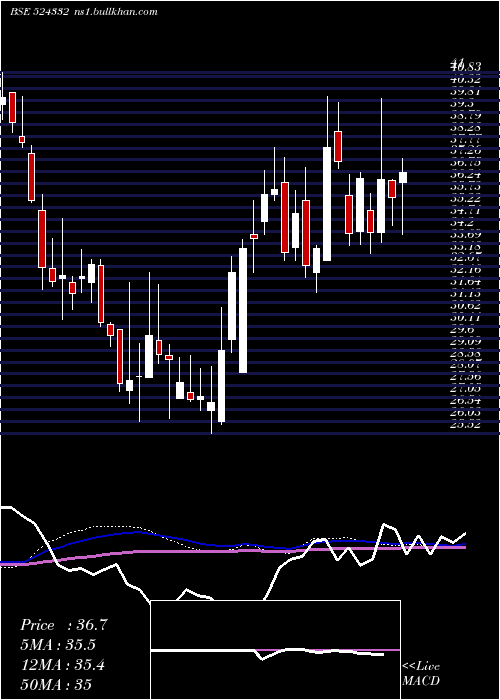
Task: Click the 25.52 price axis label
Action: pos(466,425)
